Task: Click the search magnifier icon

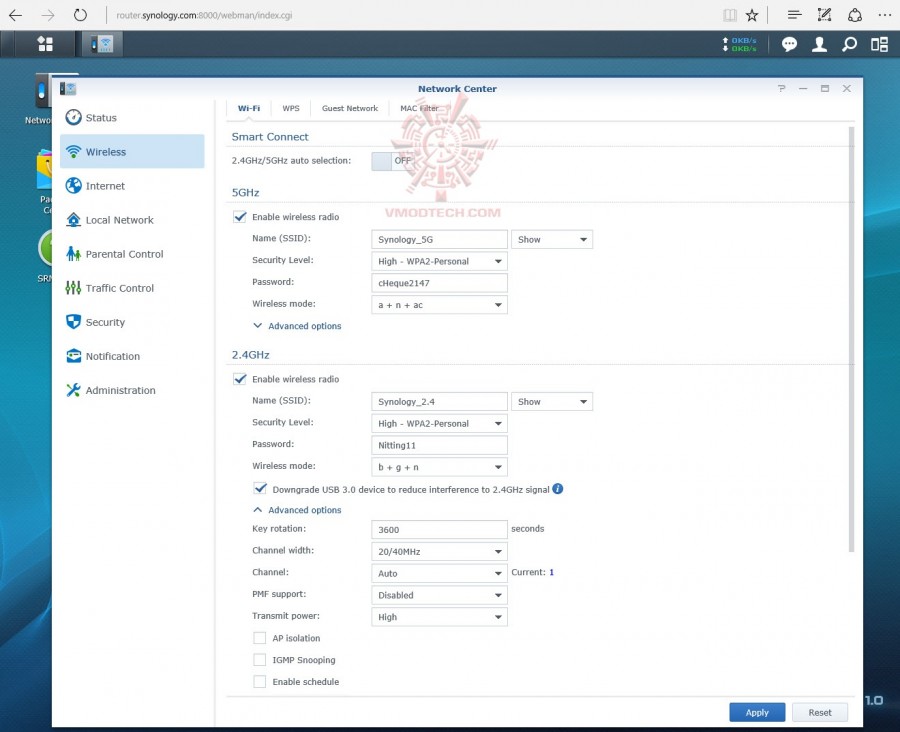Action: tap(849, 44)
